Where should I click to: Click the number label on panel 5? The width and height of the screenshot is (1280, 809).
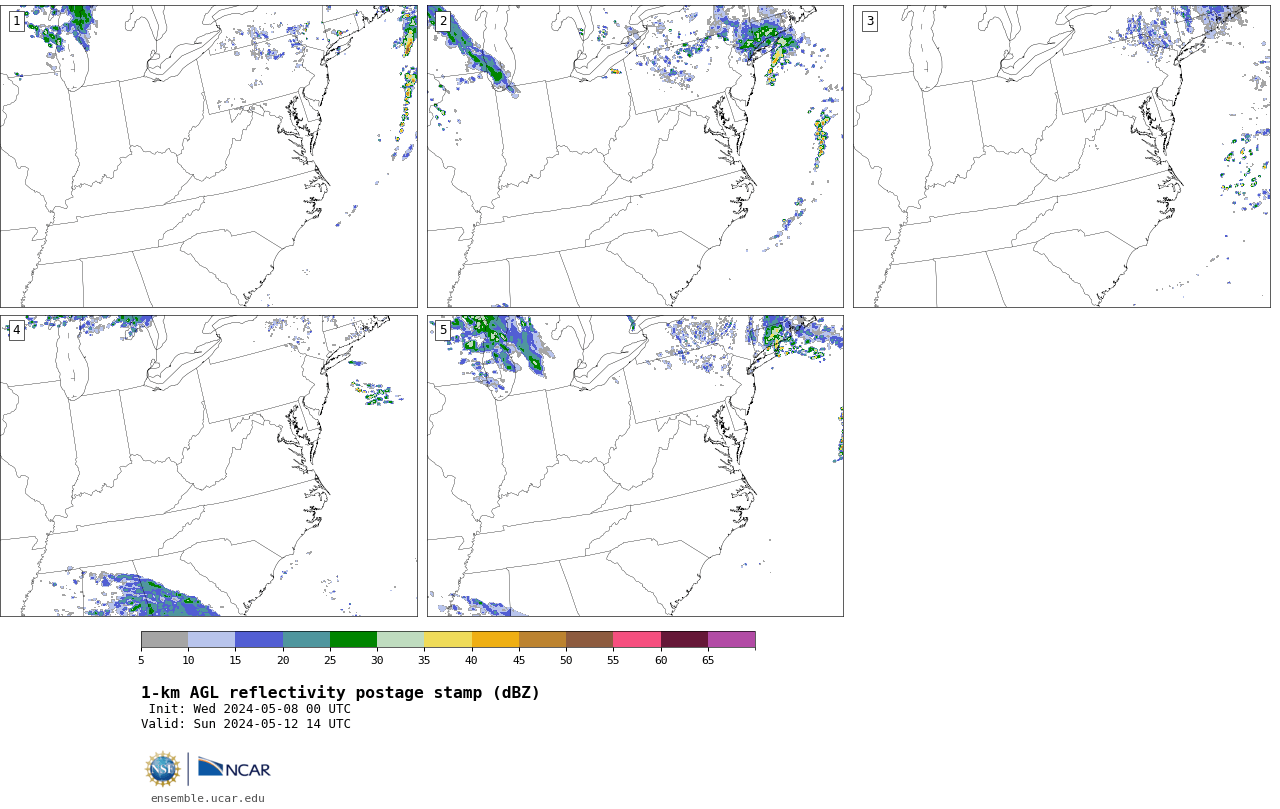pos(443,330)
